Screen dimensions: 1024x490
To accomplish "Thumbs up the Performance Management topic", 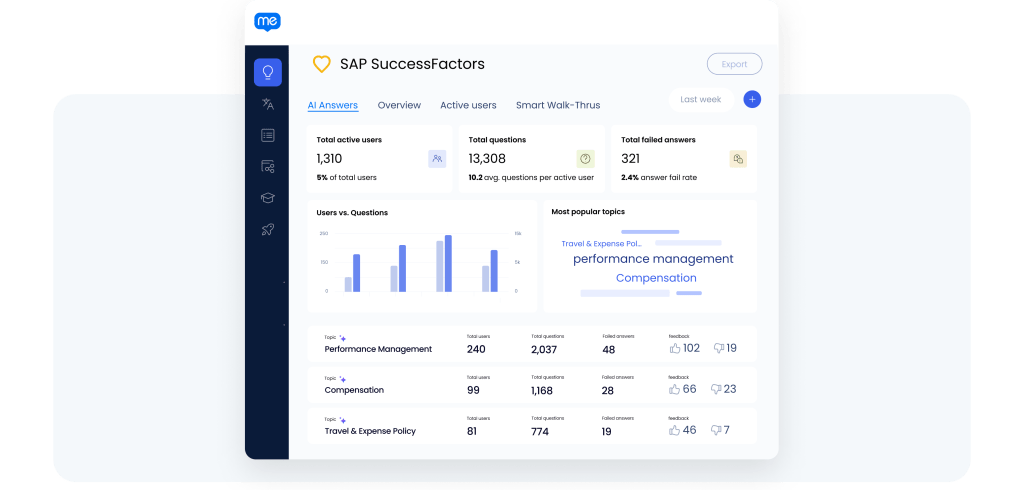I will 675,348.
